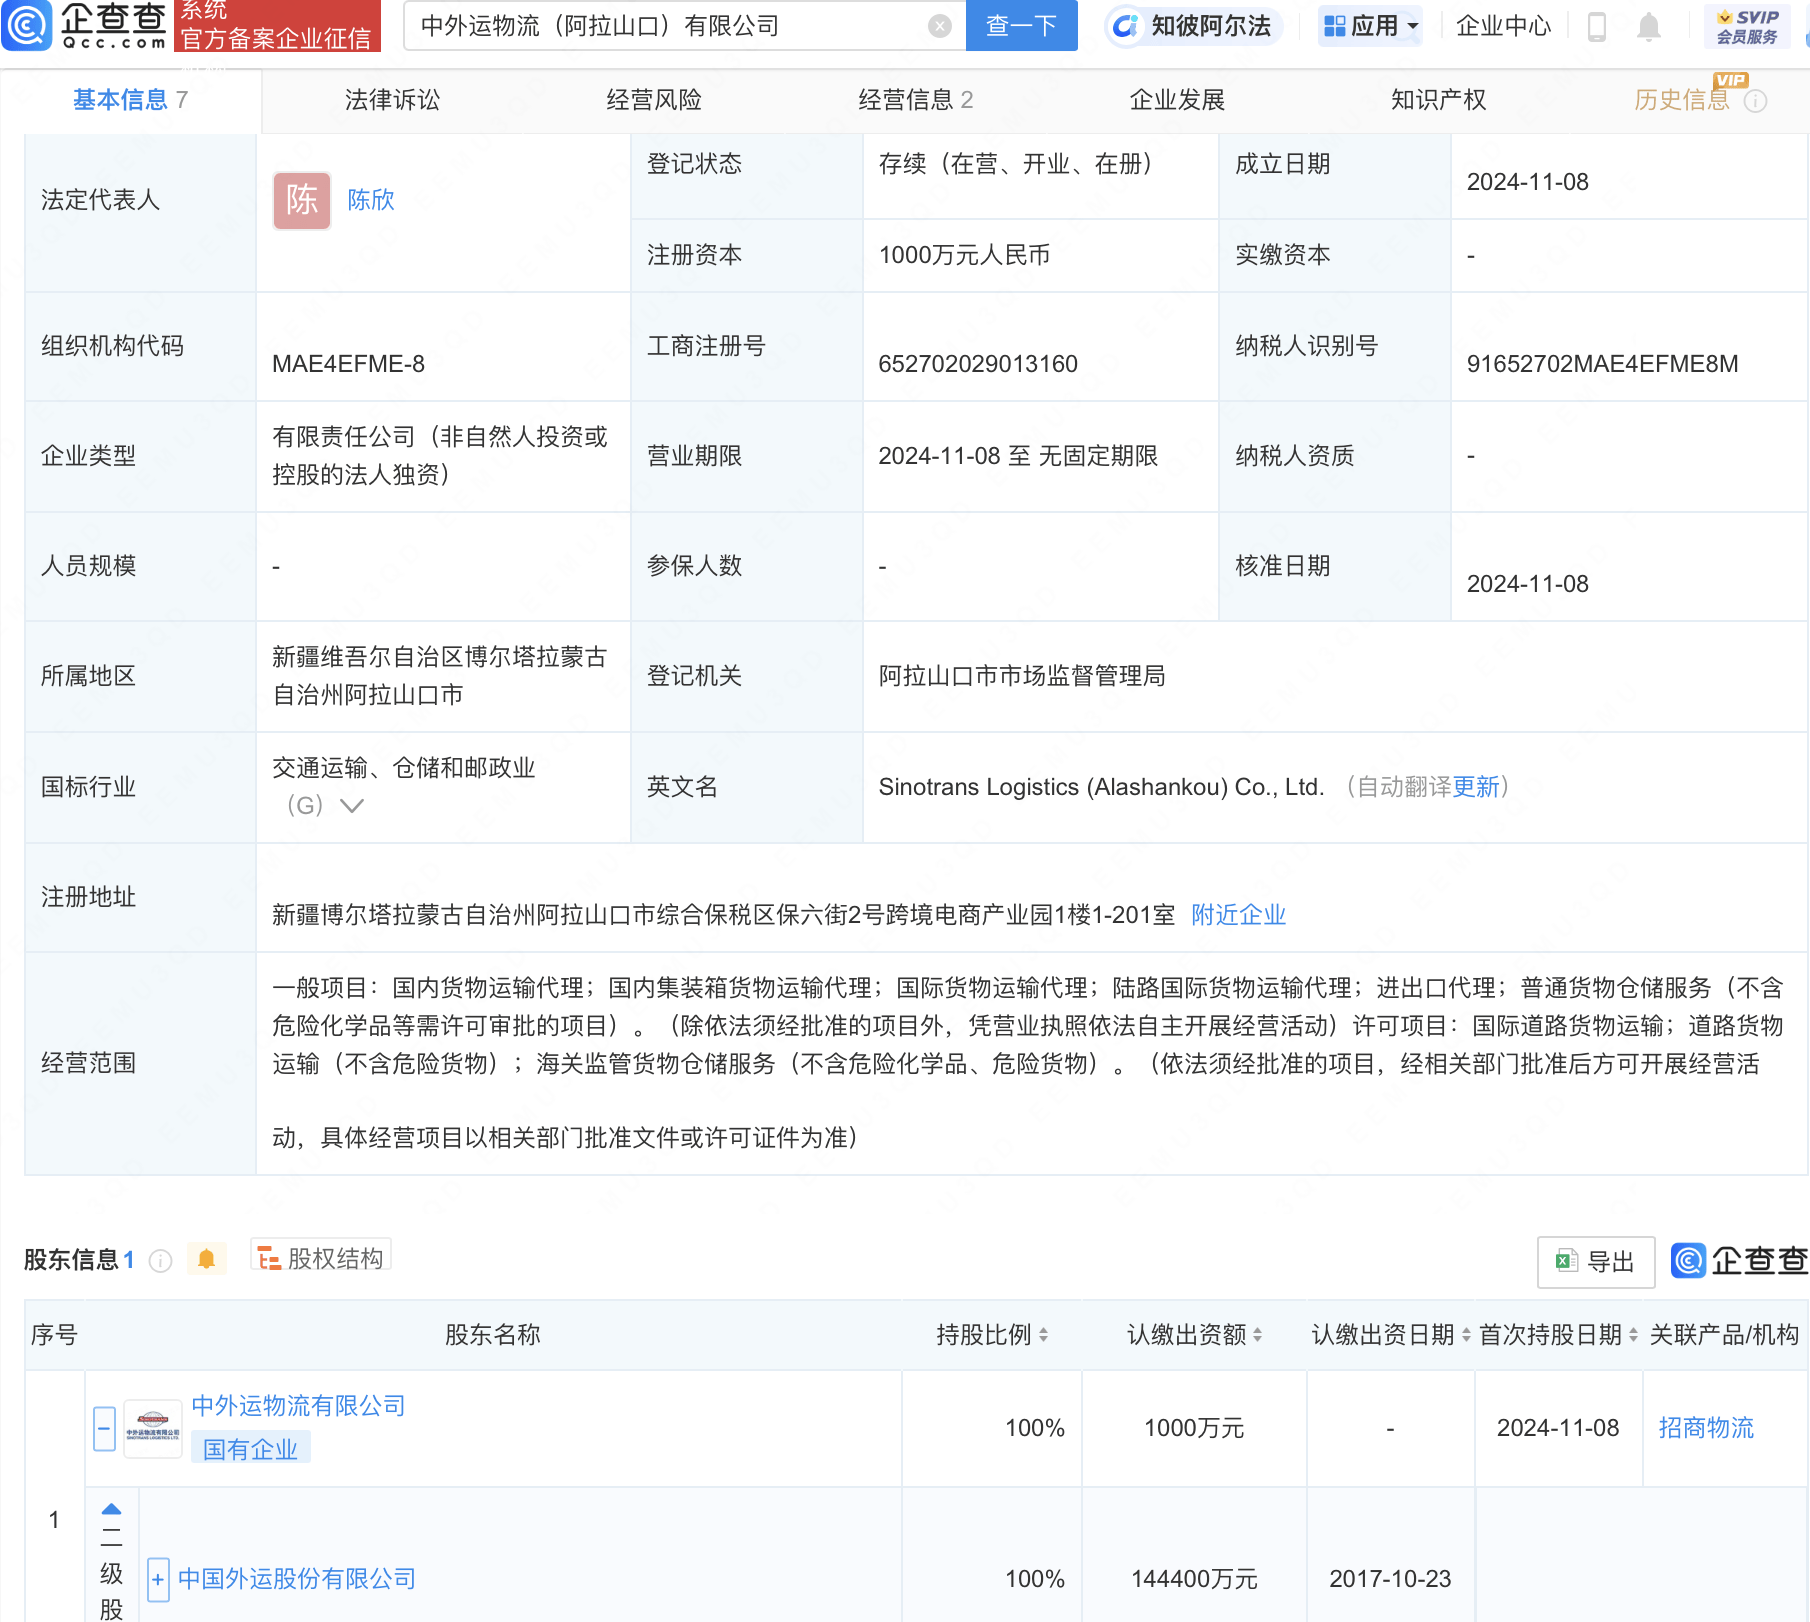Open notifications bell in header
The height and width of the screenshot is (1622, 1810).
(x=1649, y=27)
